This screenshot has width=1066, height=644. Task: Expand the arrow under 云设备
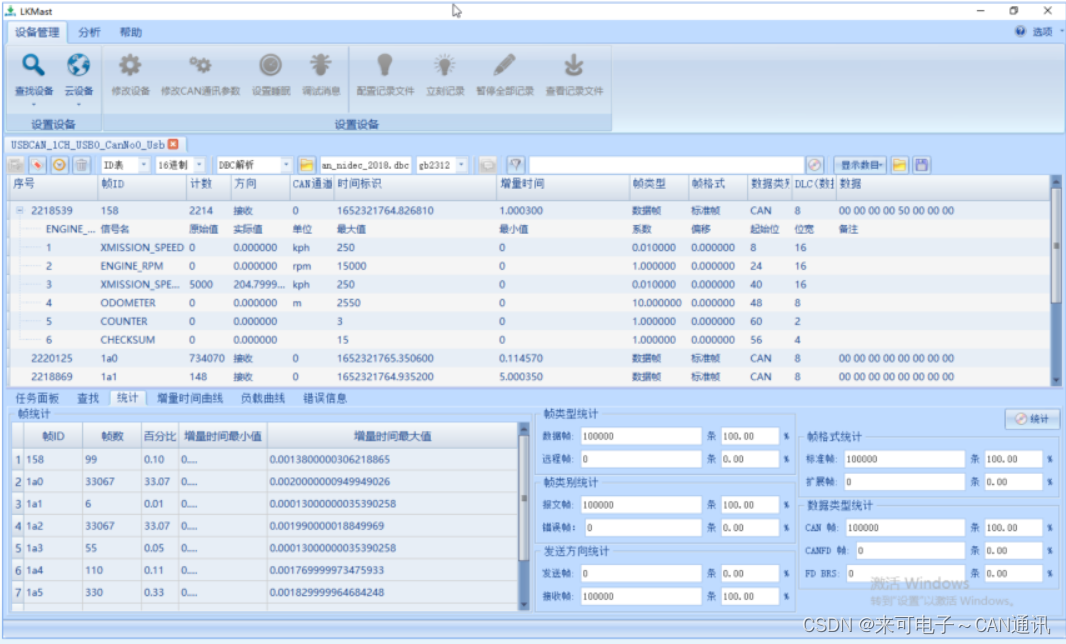coord(78,104)
